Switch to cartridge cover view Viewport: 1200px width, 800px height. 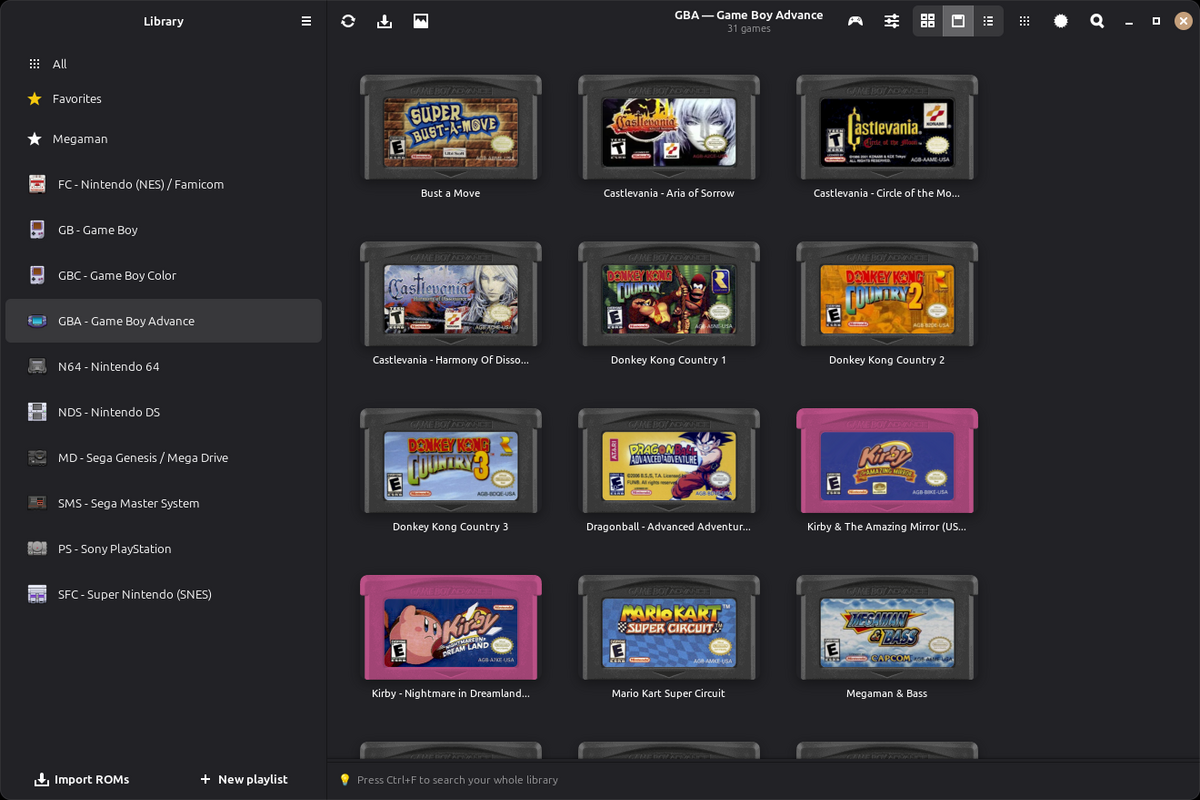958,21
